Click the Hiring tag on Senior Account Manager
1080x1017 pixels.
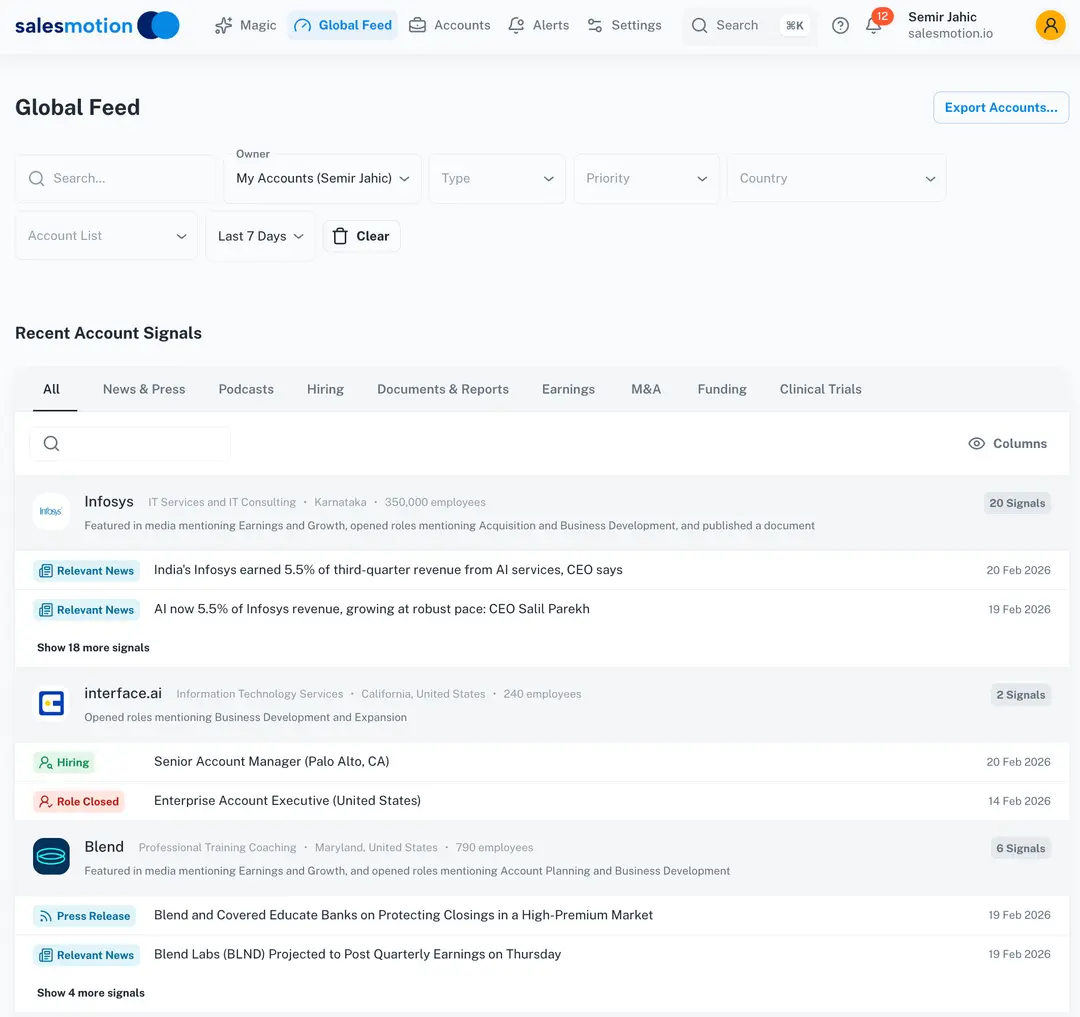pyautogui.click(x=64, y=762)
